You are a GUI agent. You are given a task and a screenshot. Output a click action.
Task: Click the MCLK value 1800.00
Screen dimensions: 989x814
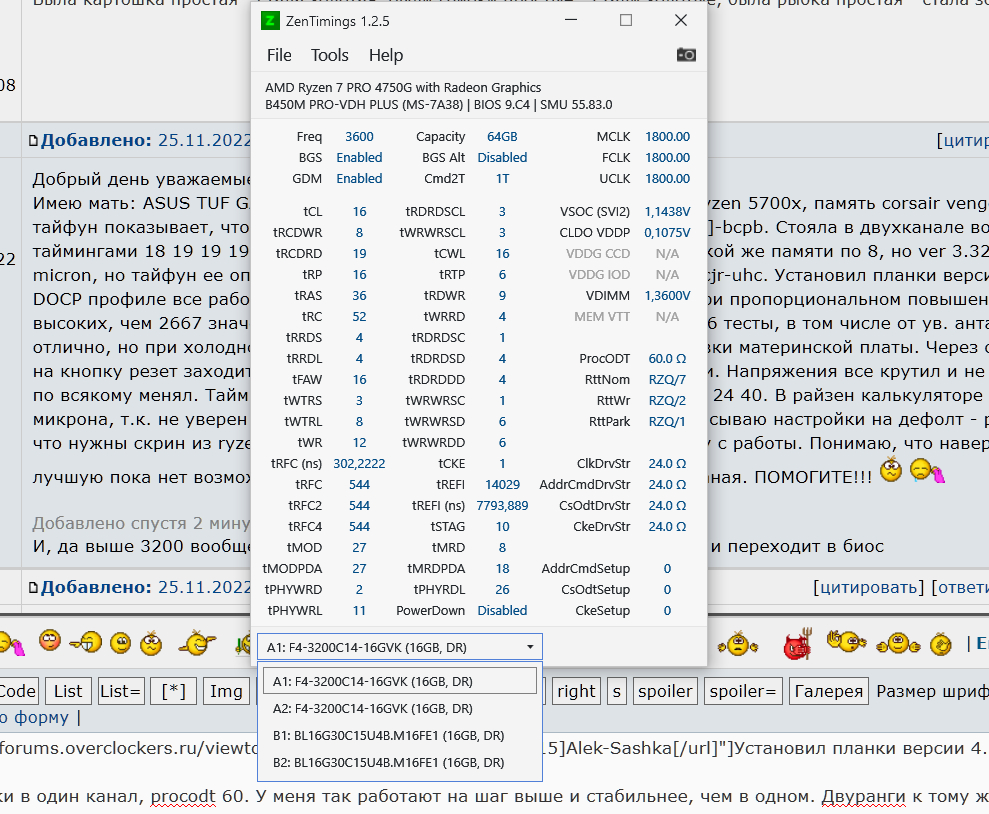(x=667, y=137)
